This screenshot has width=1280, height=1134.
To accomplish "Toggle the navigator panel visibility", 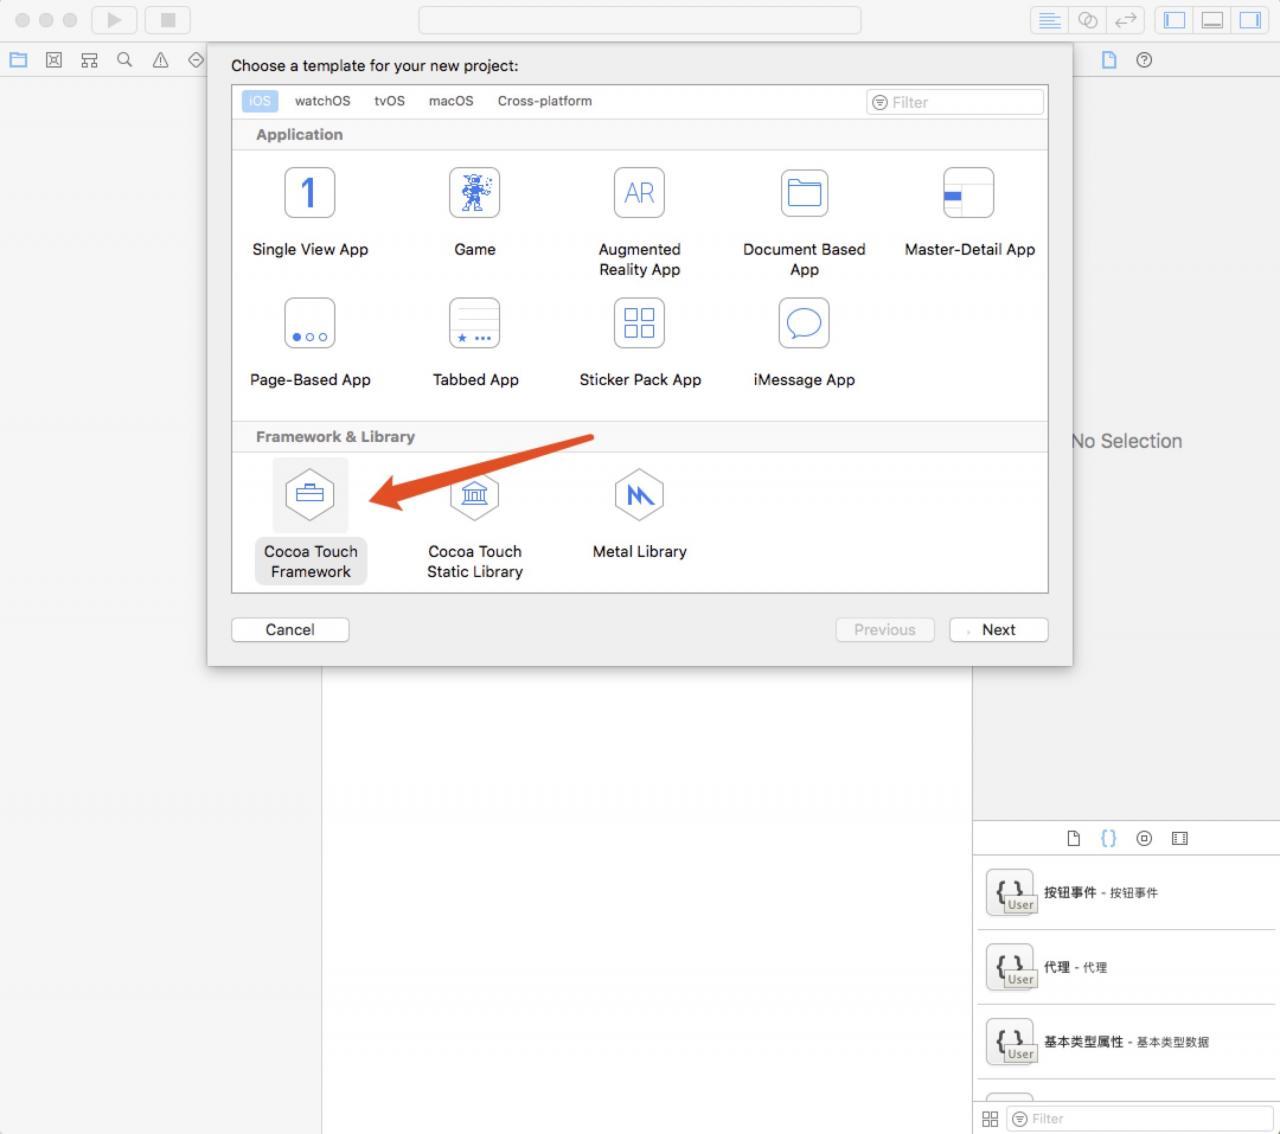I will [x=1174, y=20].
